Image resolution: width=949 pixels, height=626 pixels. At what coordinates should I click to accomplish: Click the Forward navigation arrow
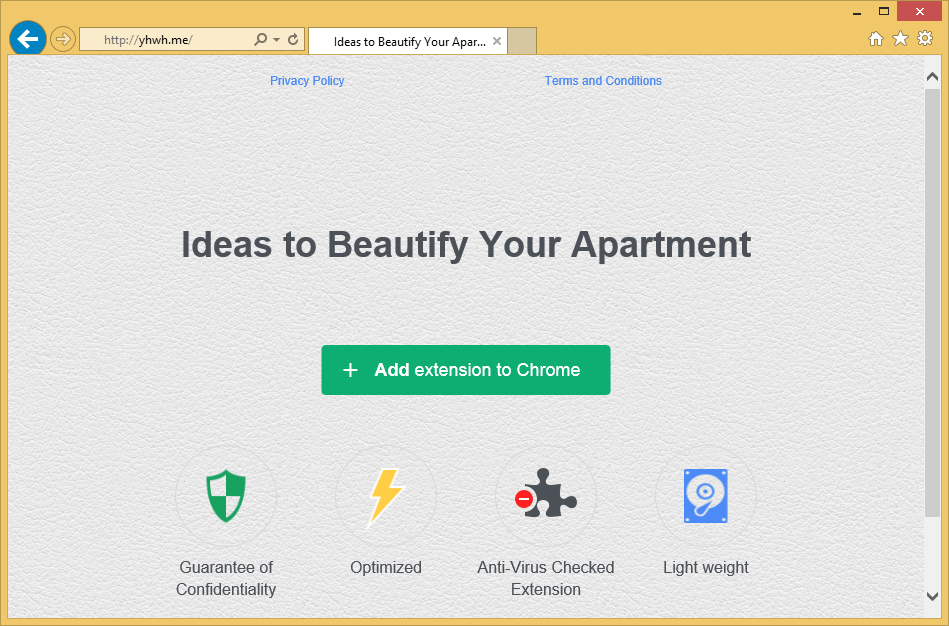[x=63, y=40]
